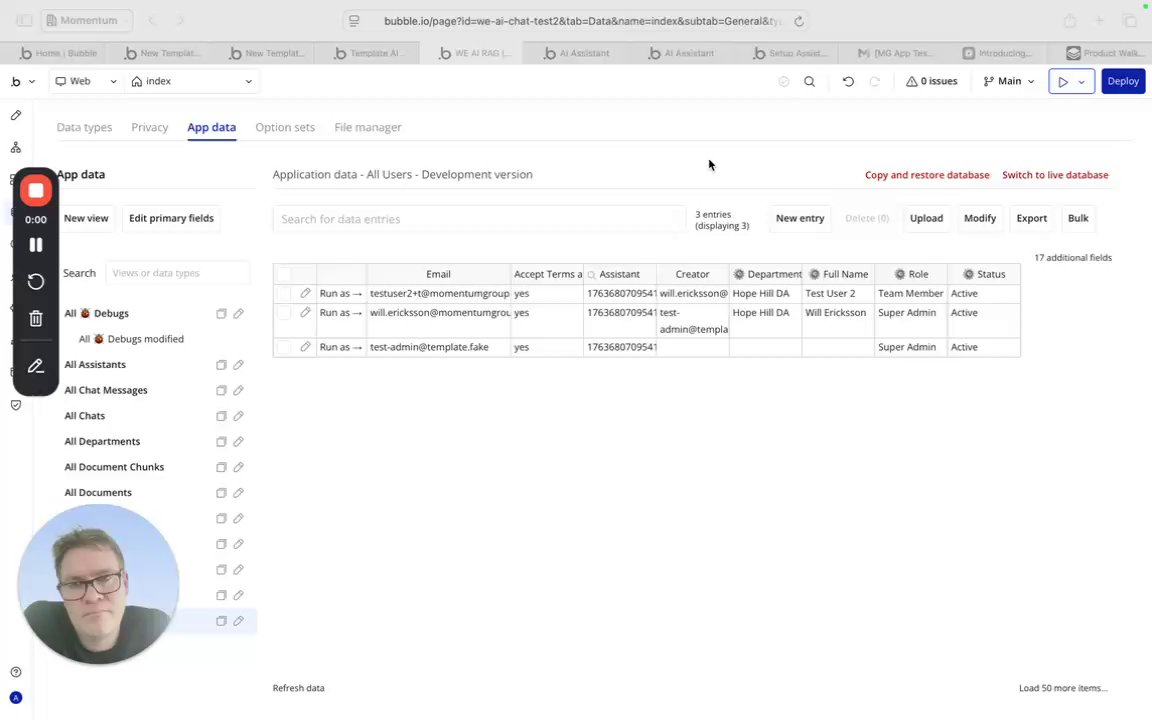Open the index page selector dropdown
Image resolution: width=1152 pixels, height=720 pixels.
pos(191,82)
